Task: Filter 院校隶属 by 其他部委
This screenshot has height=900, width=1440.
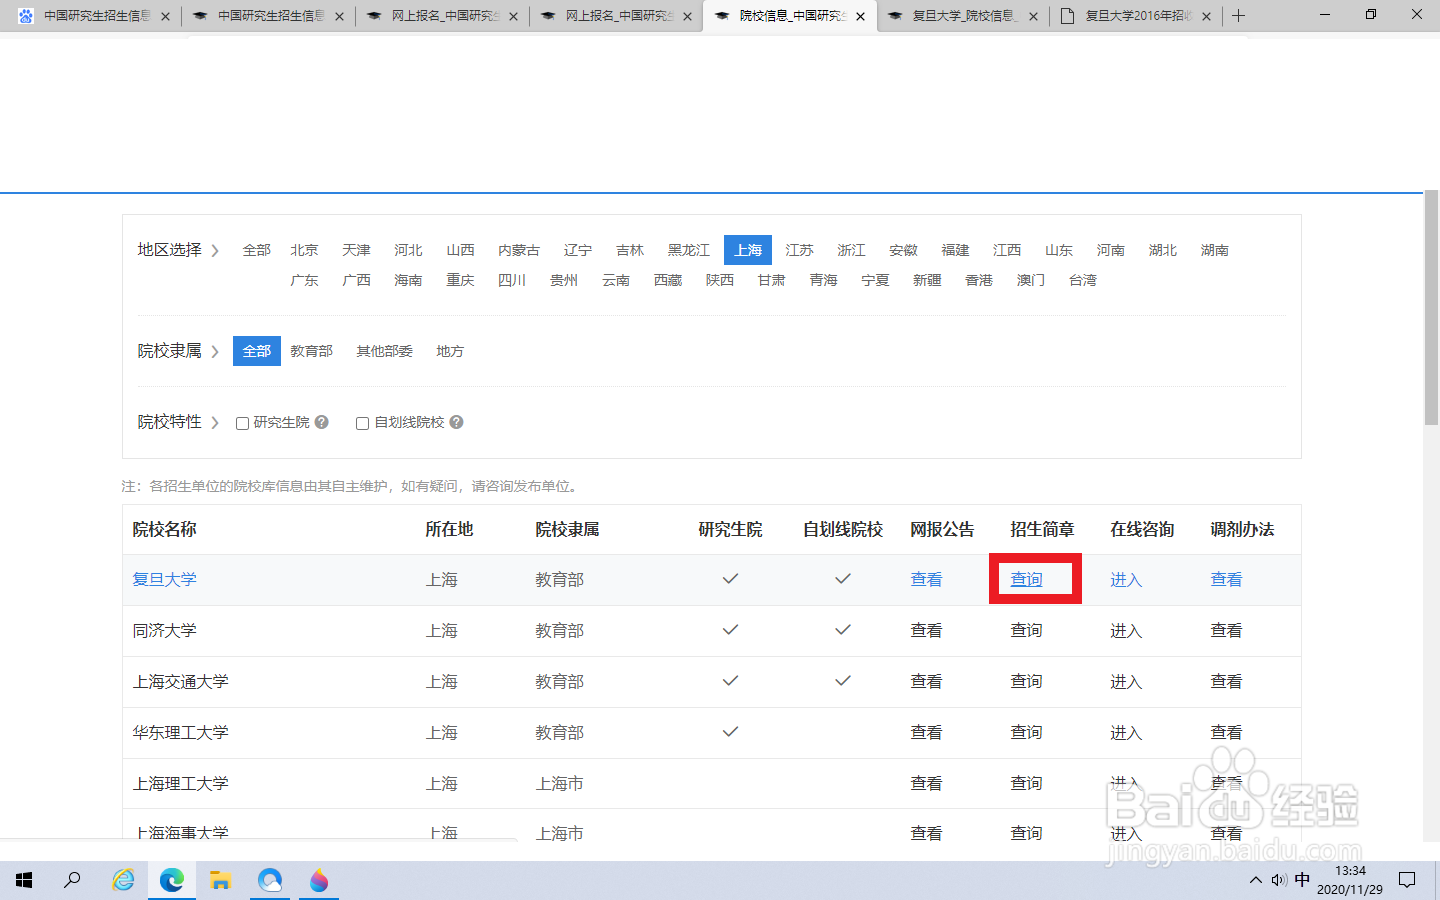Action: click(385, 351)
